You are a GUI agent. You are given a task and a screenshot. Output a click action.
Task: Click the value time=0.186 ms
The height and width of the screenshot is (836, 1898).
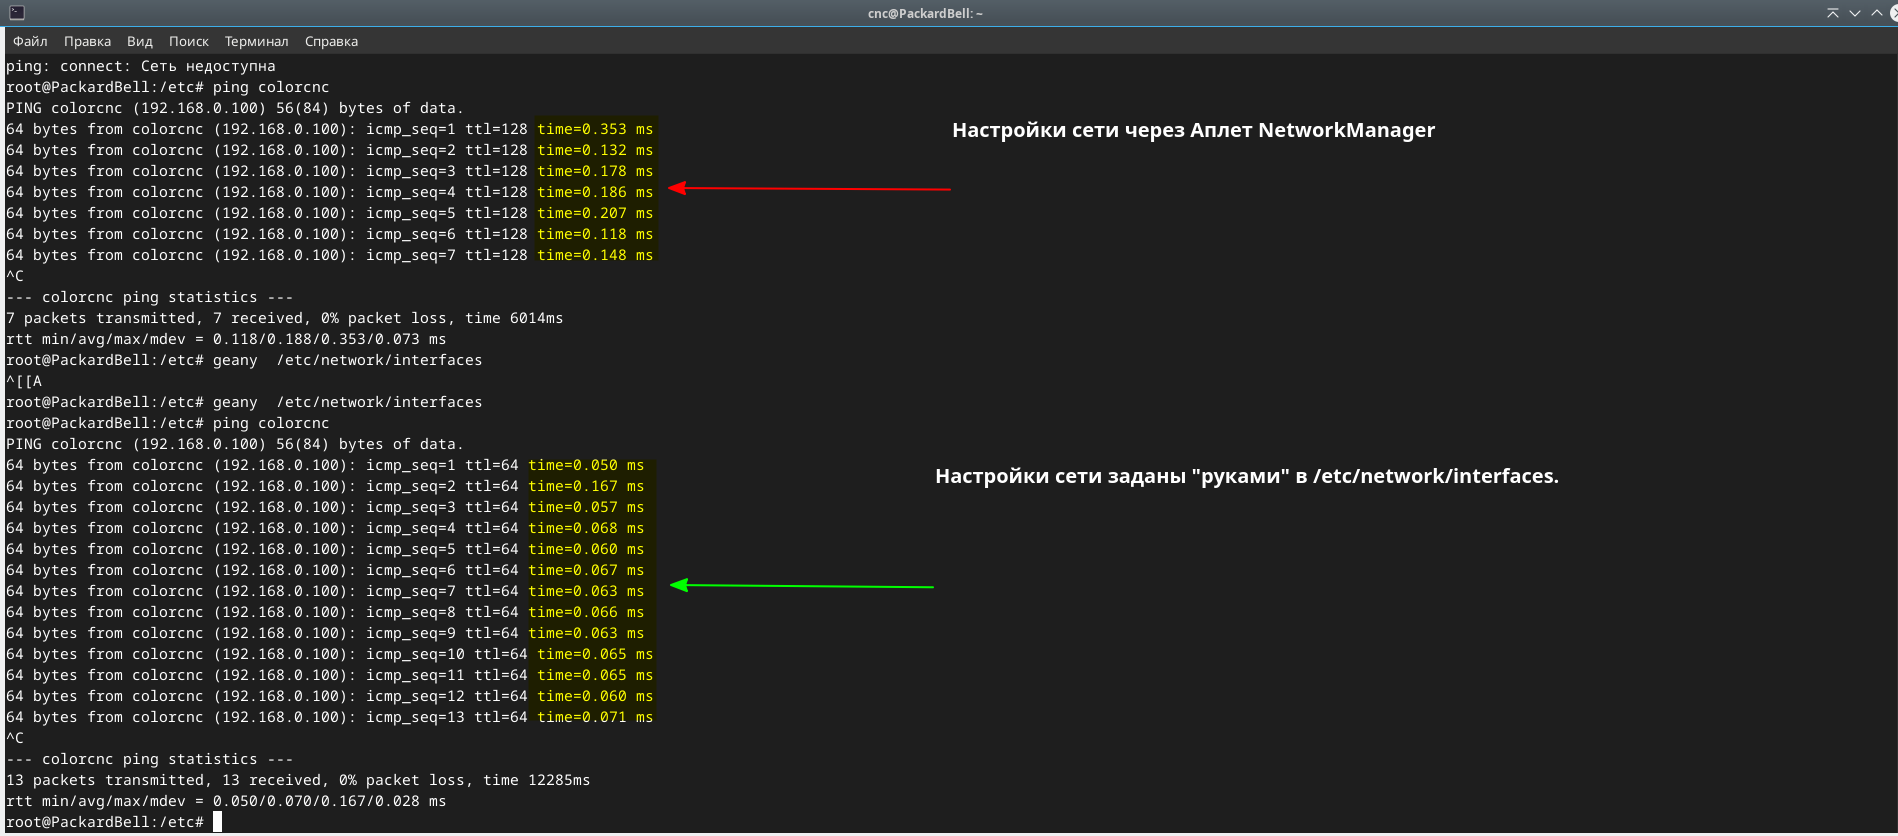click(595, 192)
